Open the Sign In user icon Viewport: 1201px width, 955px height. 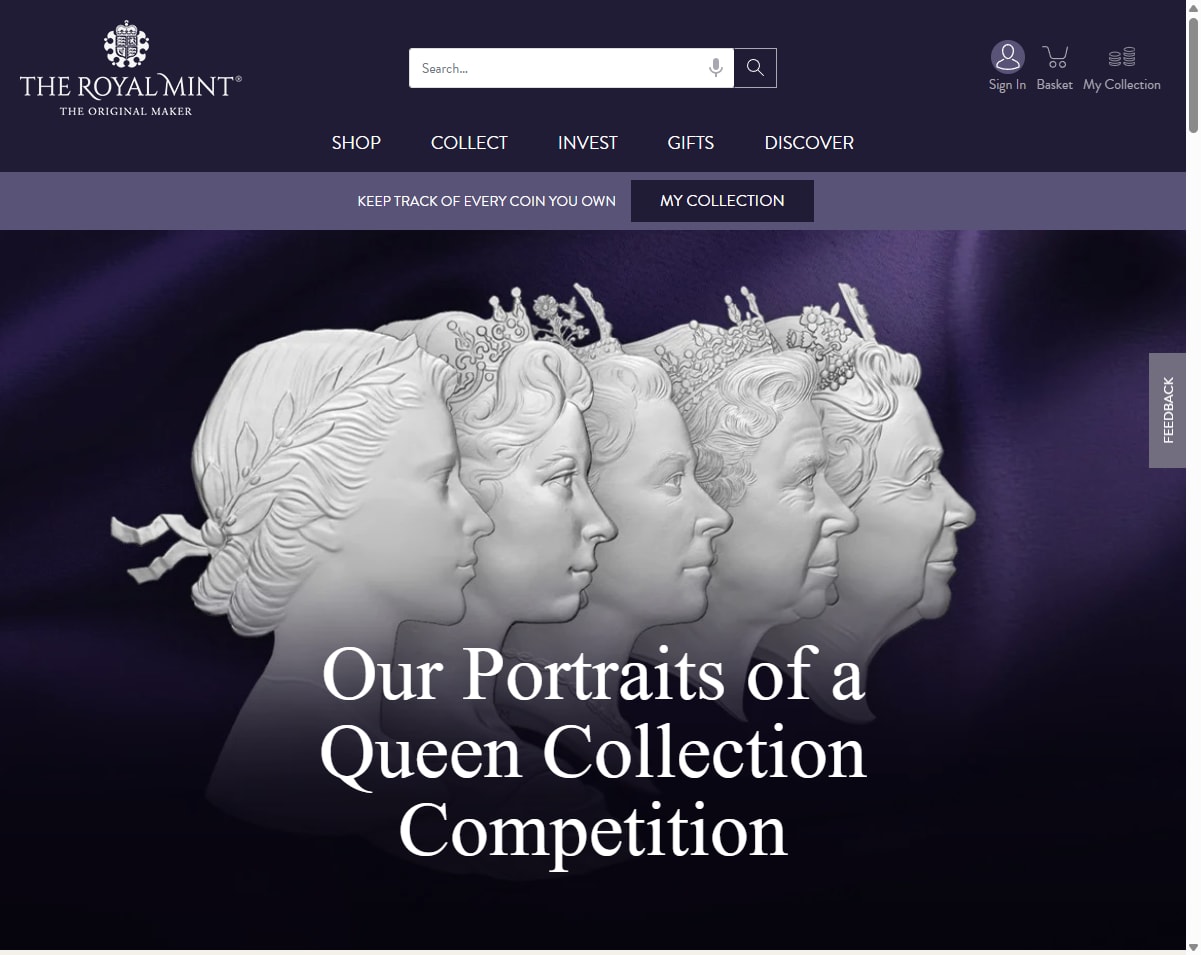click(1007, 57)
